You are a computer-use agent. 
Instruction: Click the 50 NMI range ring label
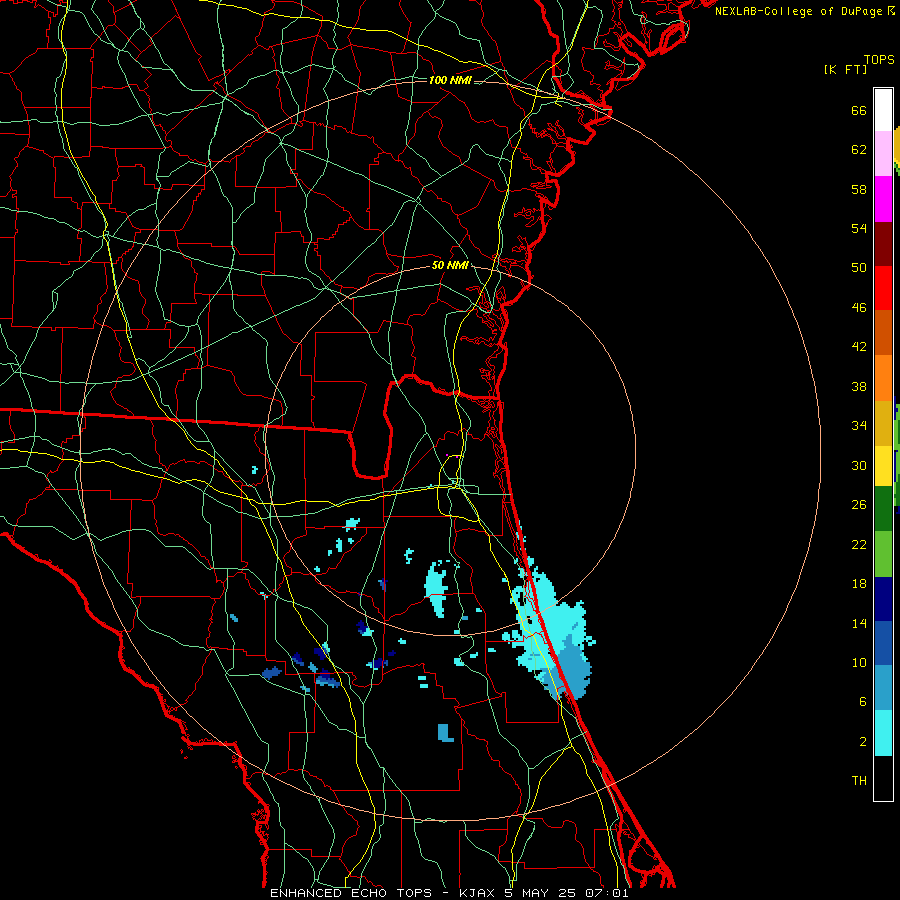tap(450, 265)
